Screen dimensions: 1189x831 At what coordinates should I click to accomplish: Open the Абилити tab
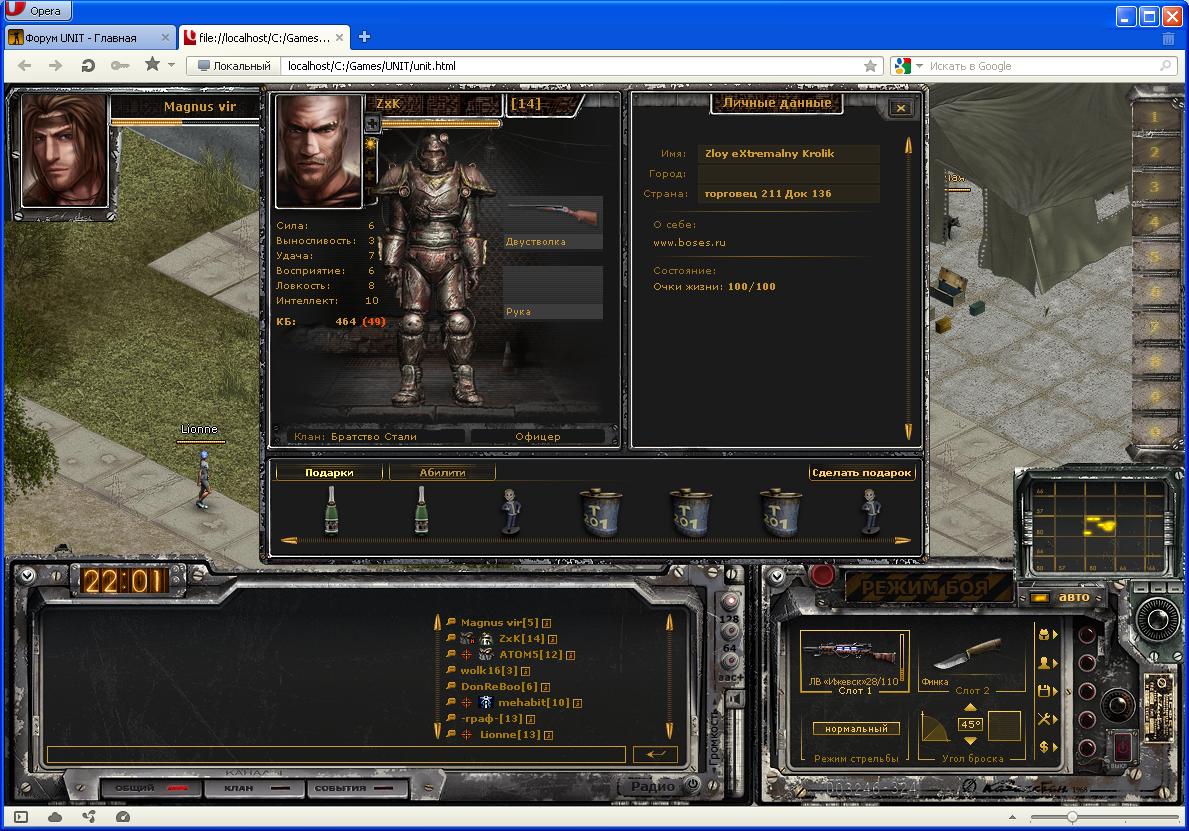pyautogui.click(x=442, y=472)
